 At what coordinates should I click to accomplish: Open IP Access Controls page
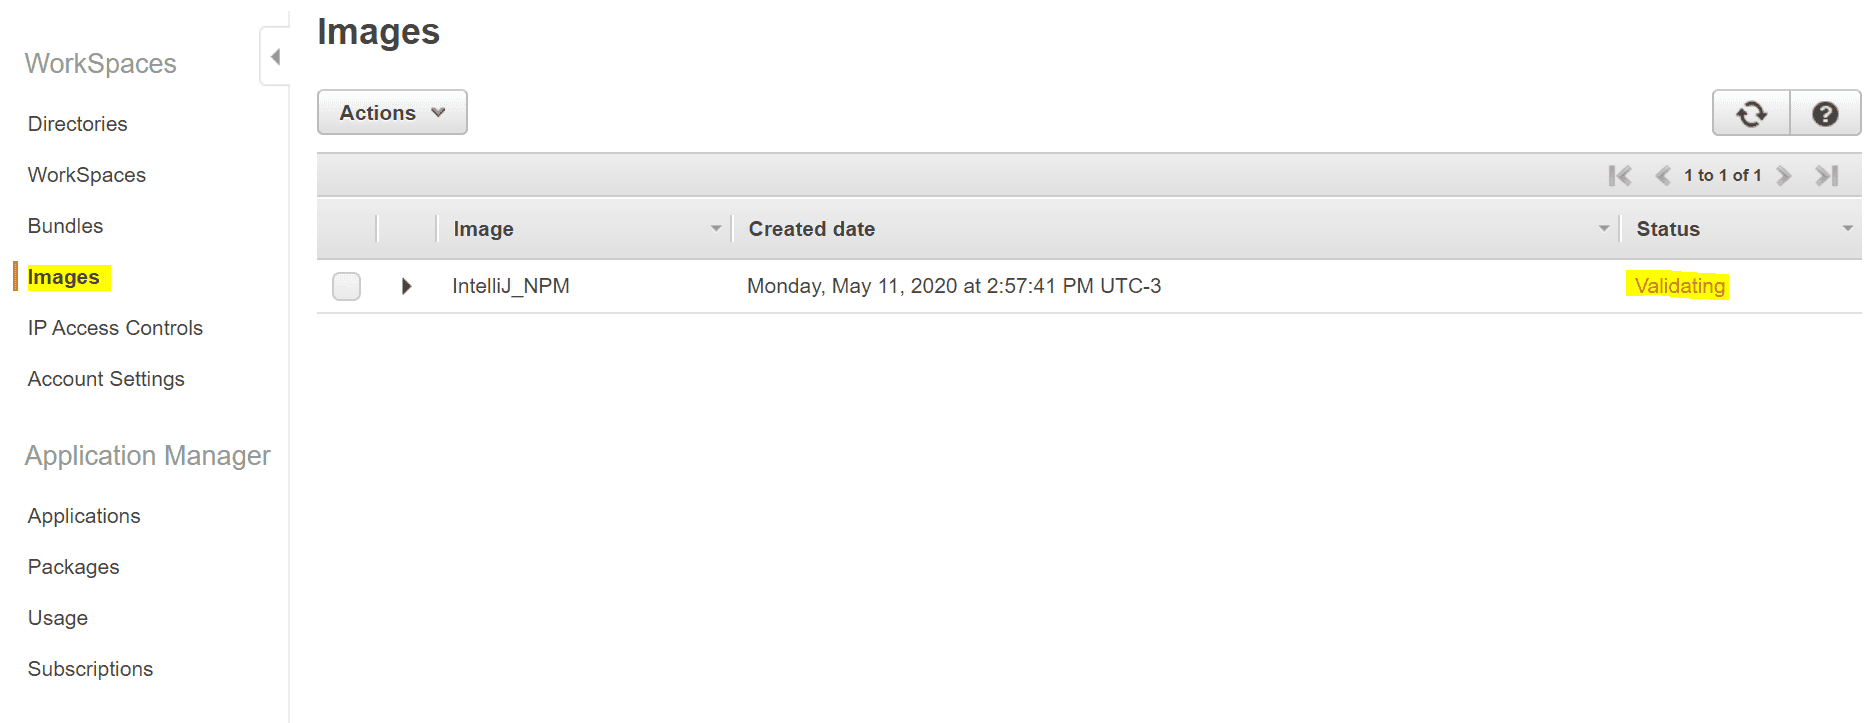pos(115,328)
